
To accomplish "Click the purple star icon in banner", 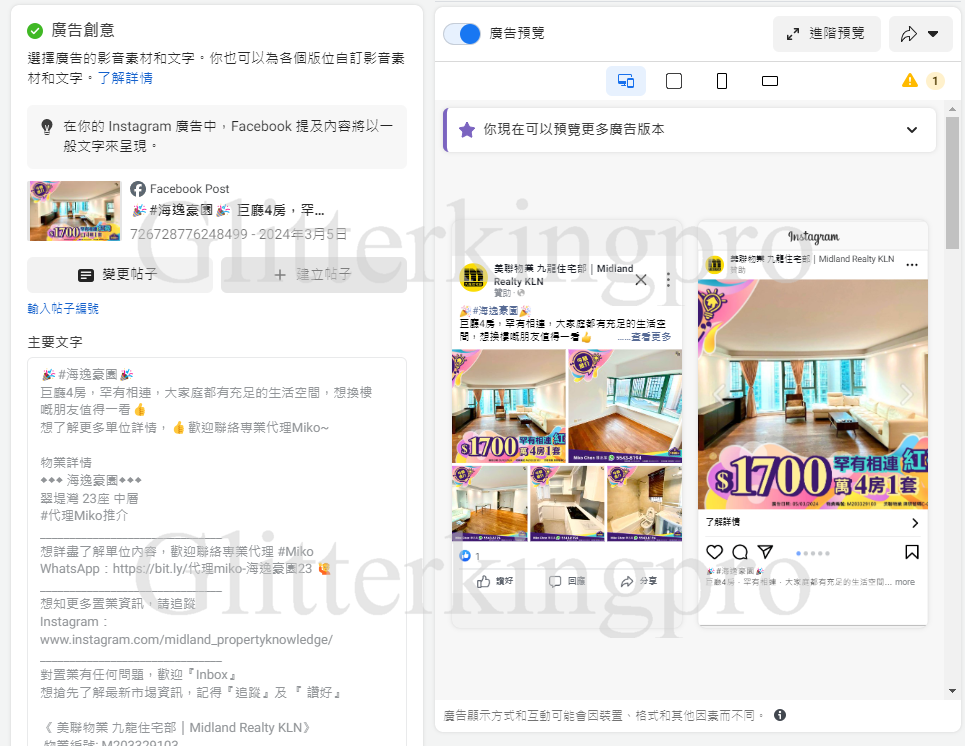I will [x=467, y=130].
